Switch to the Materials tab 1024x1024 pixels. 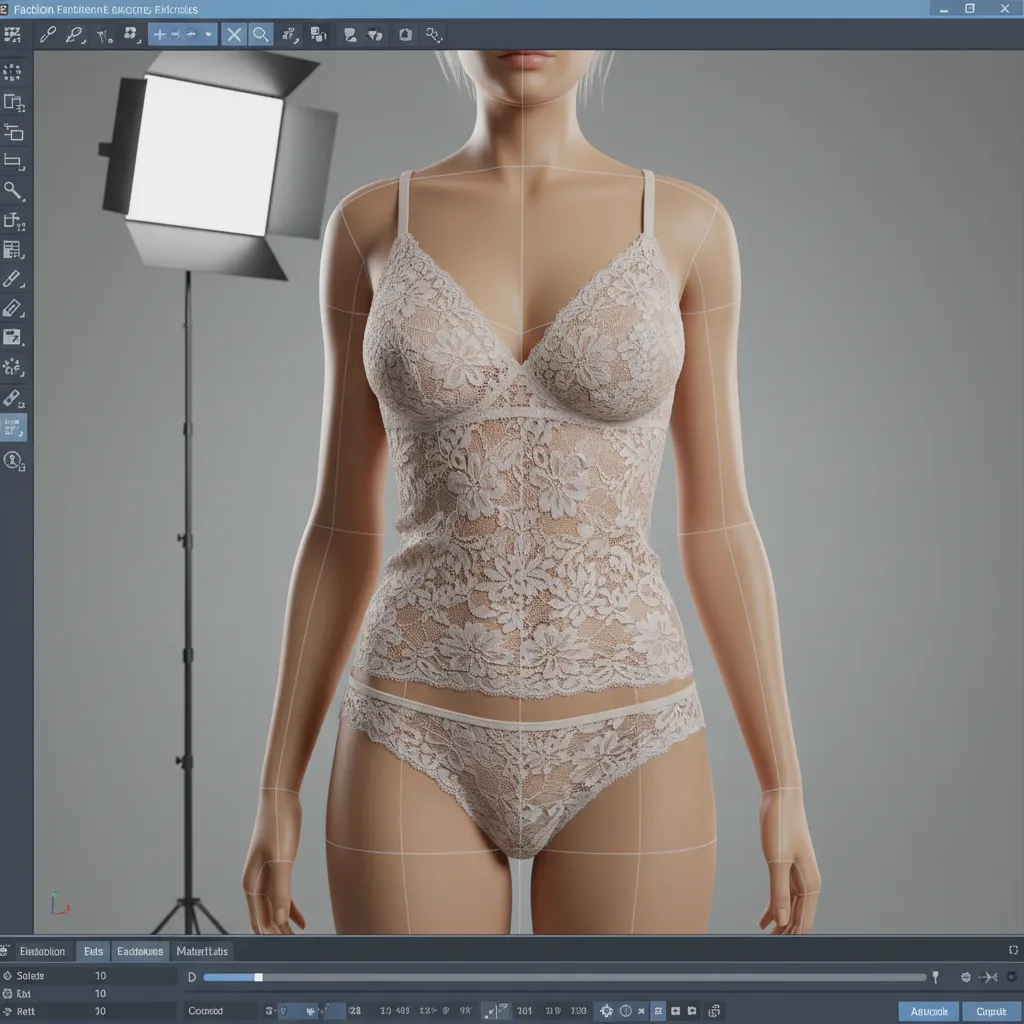(x=202, y=951)
